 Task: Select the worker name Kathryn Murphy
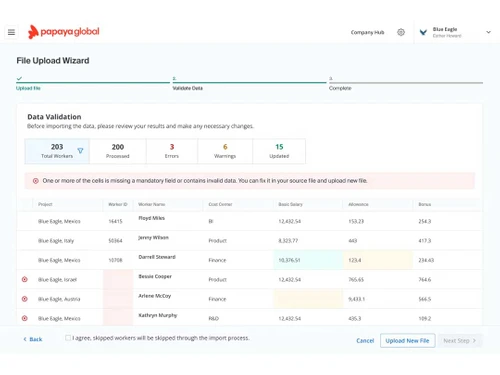click(158, 315)
